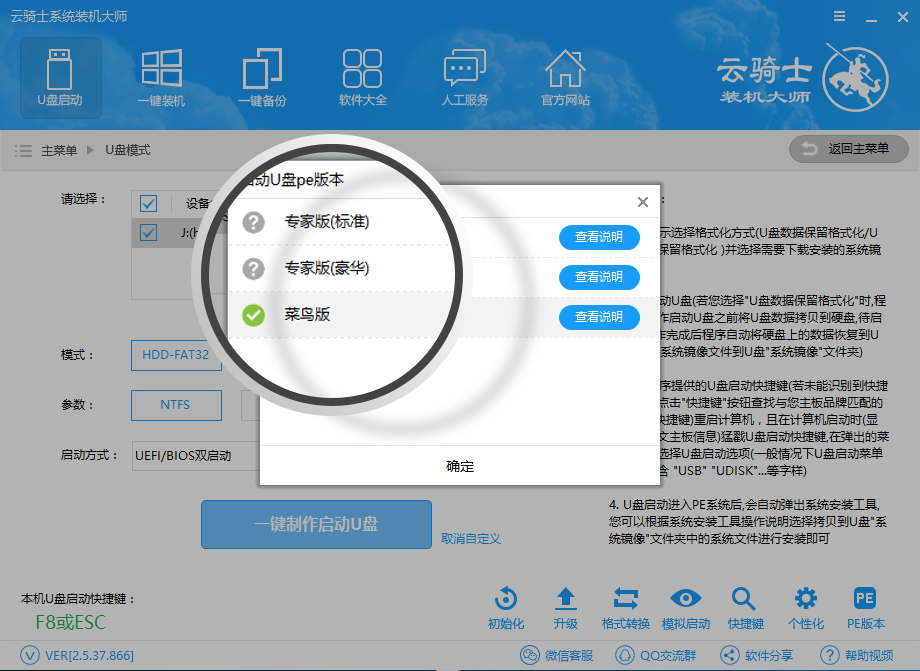Open the 启动方式 UEFI/BIOS双启动 dropdown
Viewport: 920px width, 671px height.
[x=196, y=456]
